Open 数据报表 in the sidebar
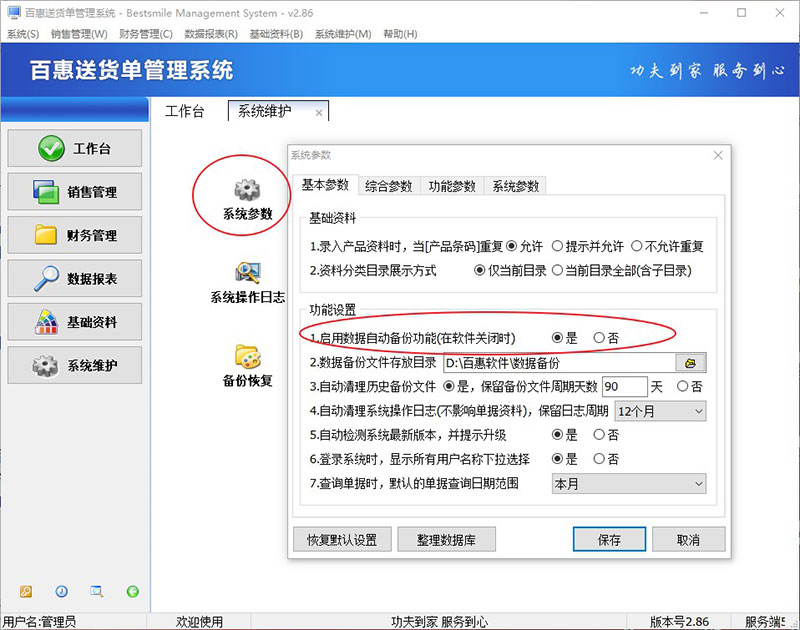Image resolution: width=800 pixels, height=630 pixels. click(74, 278)
